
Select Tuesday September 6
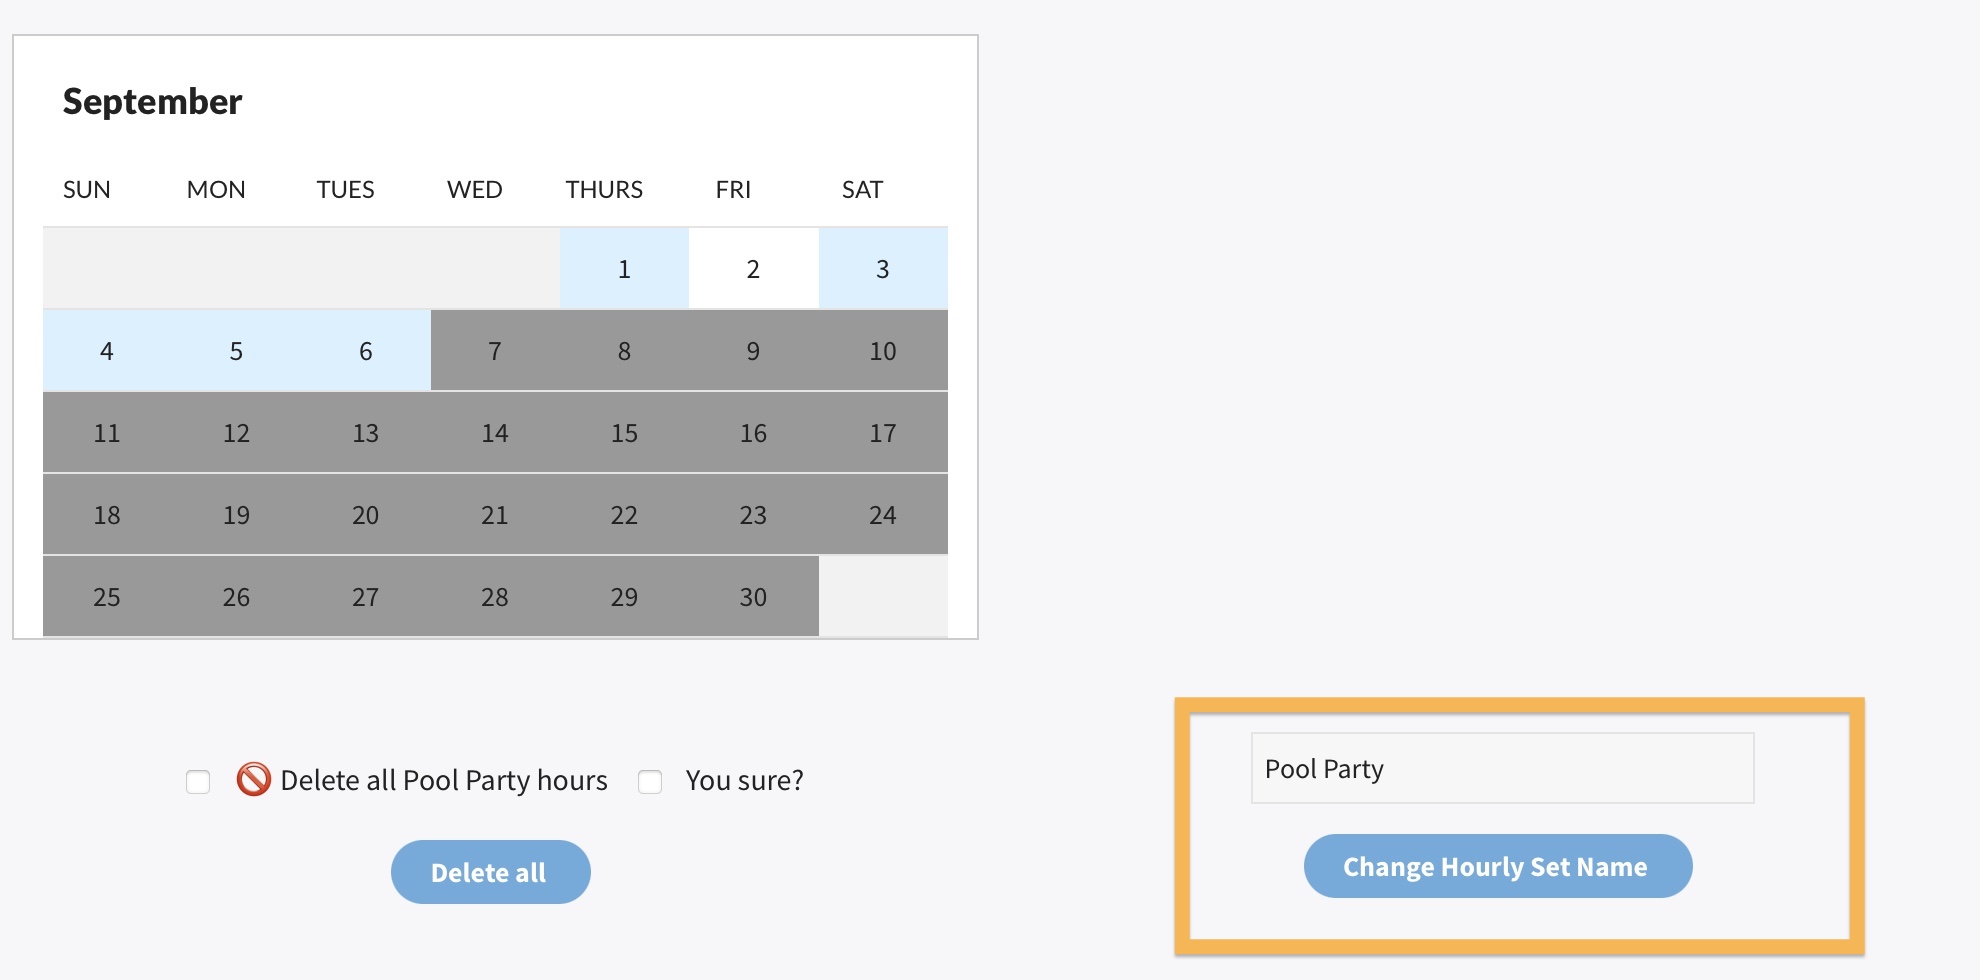click(x=365, y=351)
